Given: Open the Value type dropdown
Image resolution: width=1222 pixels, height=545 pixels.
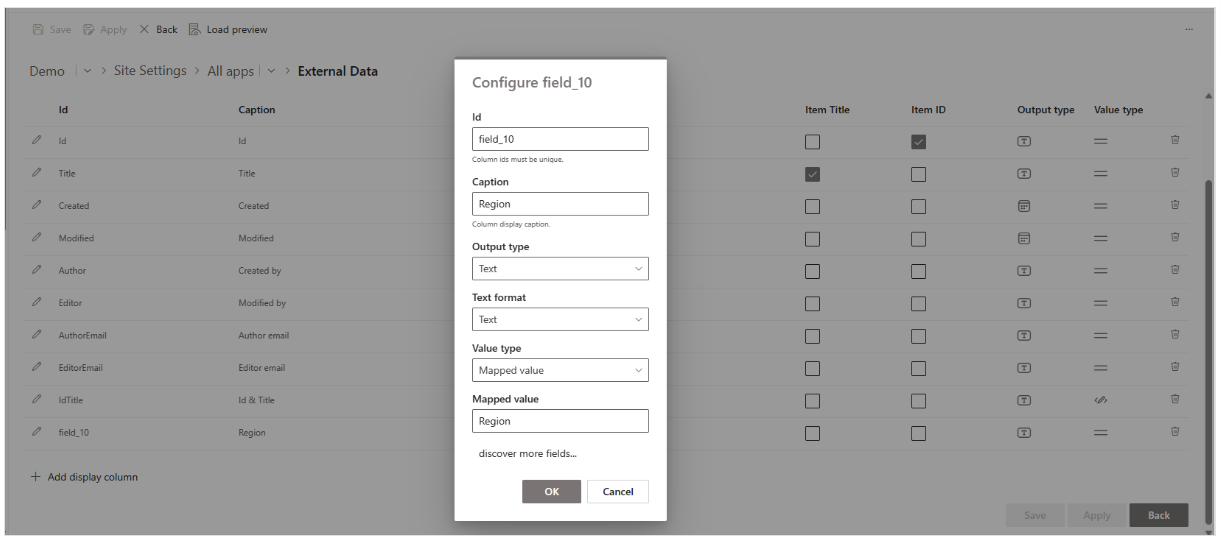Looking at the screenshot, I should [x=560, y=370].
